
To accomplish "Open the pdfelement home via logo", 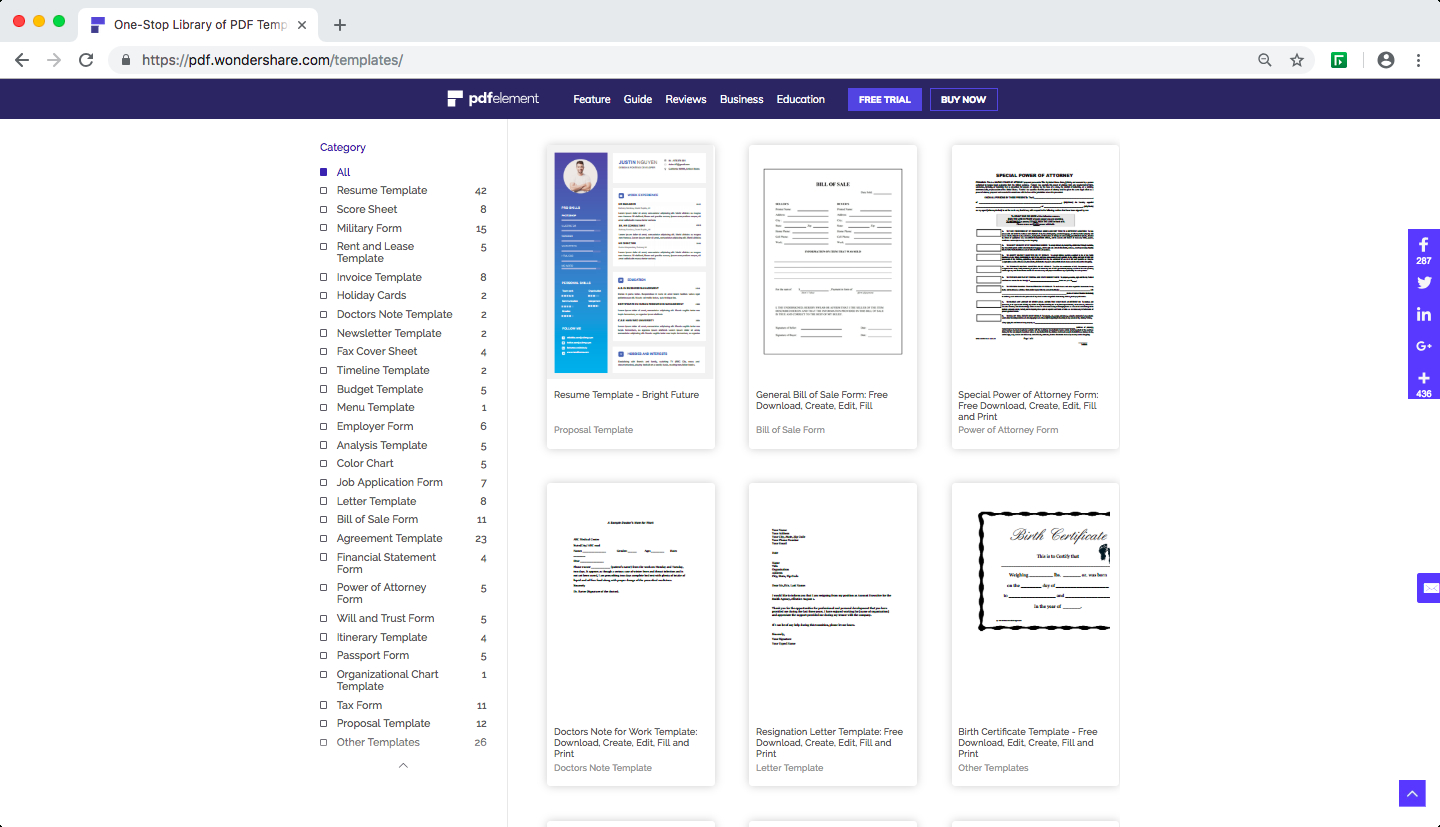I will pyautogui.click(x=494, y=99).
